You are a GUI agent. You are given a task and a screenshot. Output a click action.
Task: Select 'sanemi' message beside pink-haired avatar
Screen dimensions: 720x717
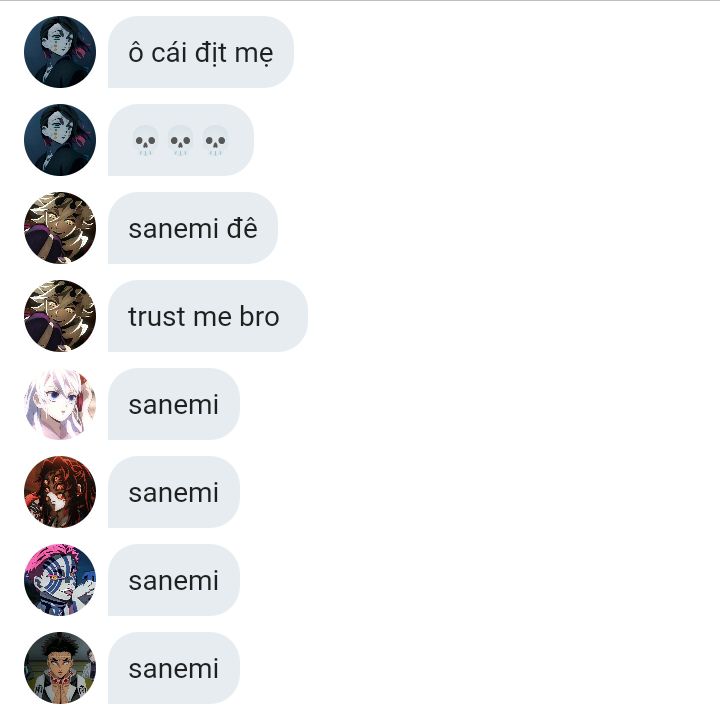pyautogui.click(x=174, y=580)
